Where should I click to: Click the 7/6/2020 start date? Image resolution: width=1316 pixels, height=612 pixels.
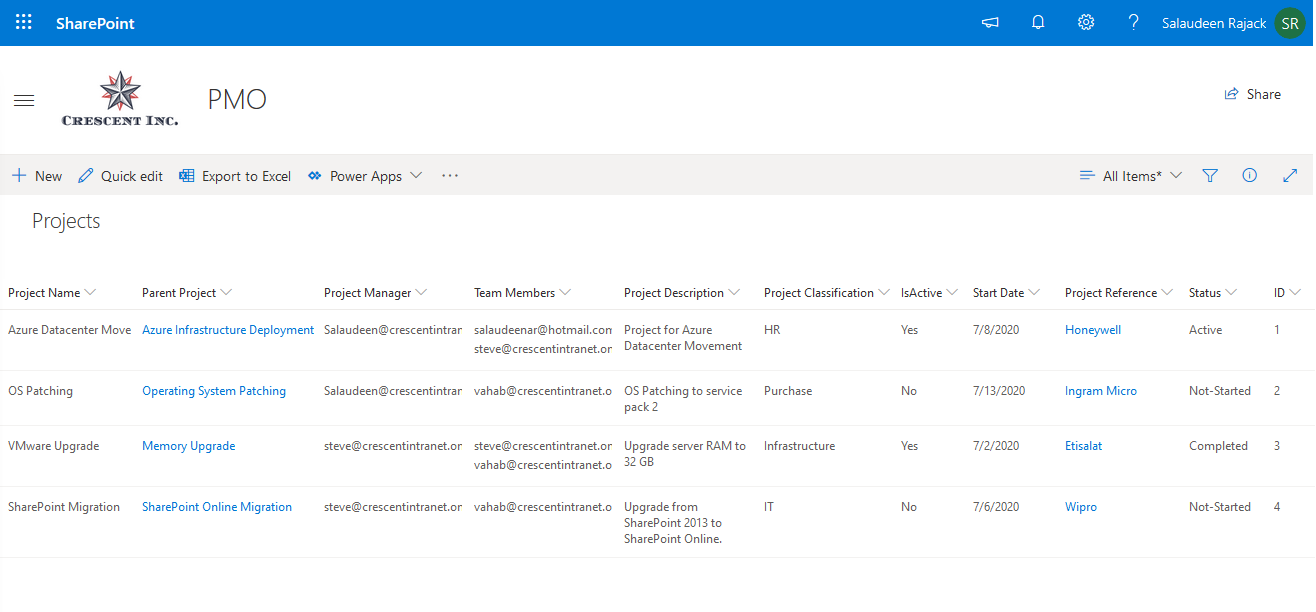(x=996, y=507)
